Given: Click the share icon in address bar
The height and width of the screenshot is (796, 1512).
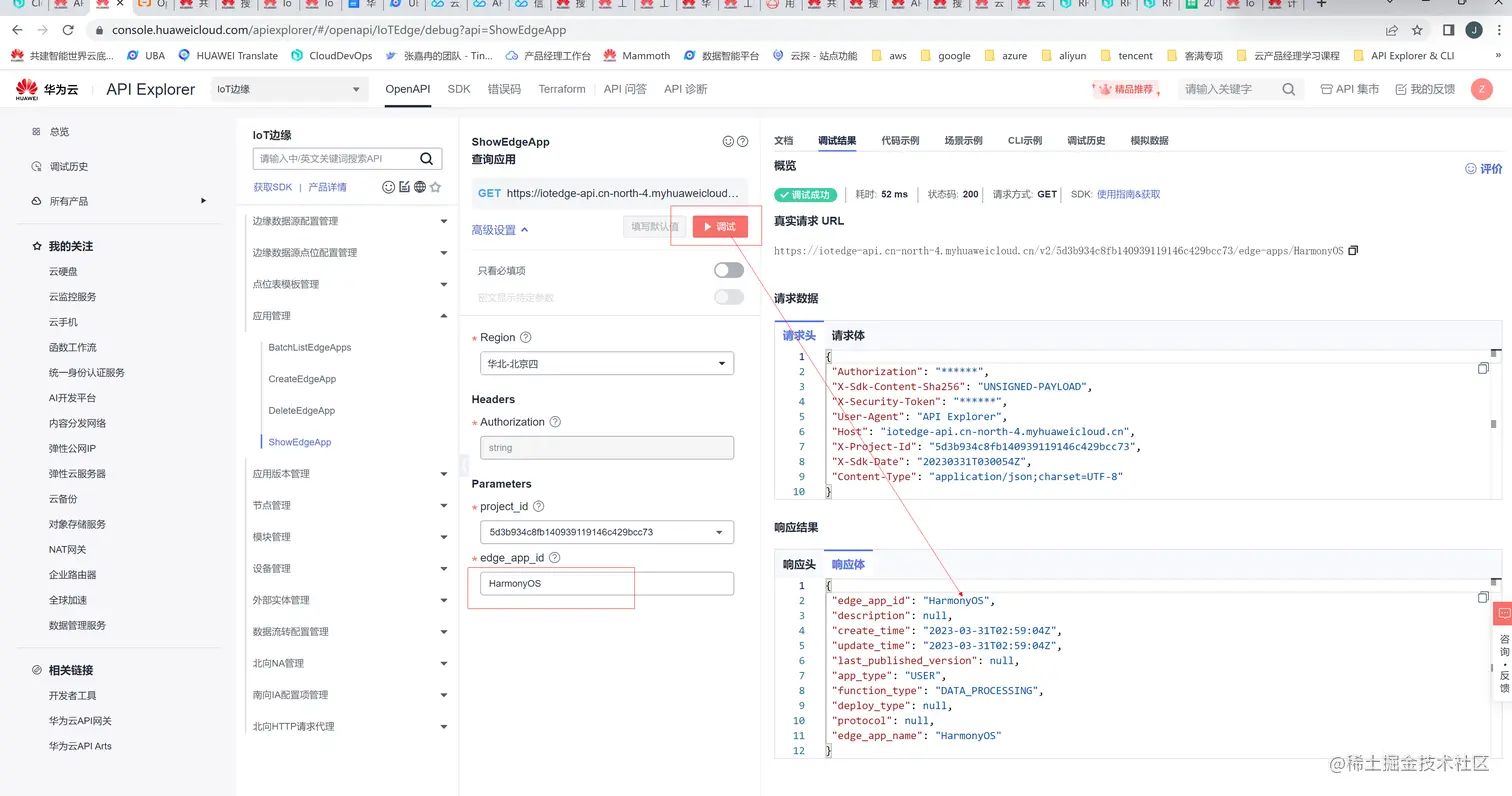Looking at the screenshot, I should [x=1392, y=30].
